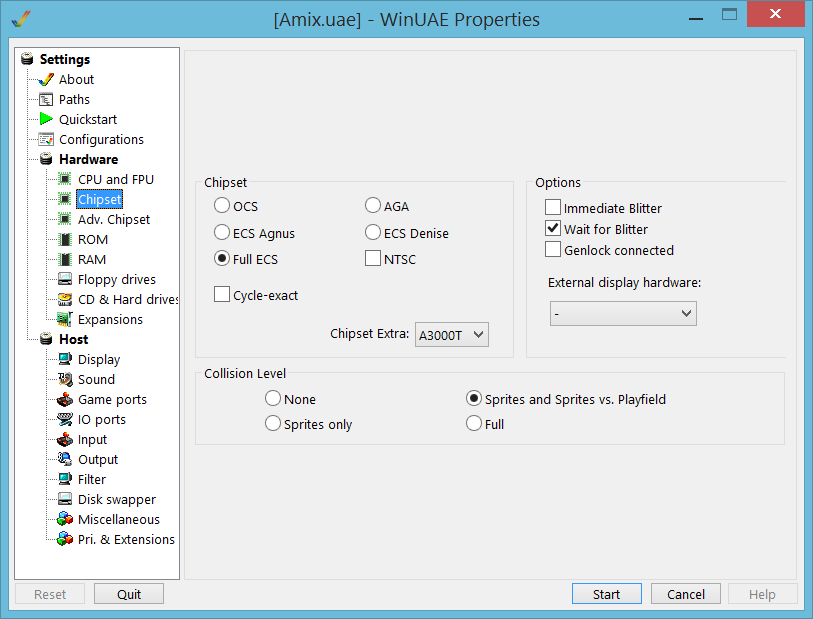
Task: Open the Miscellaneous page
Action: point(119,519)
